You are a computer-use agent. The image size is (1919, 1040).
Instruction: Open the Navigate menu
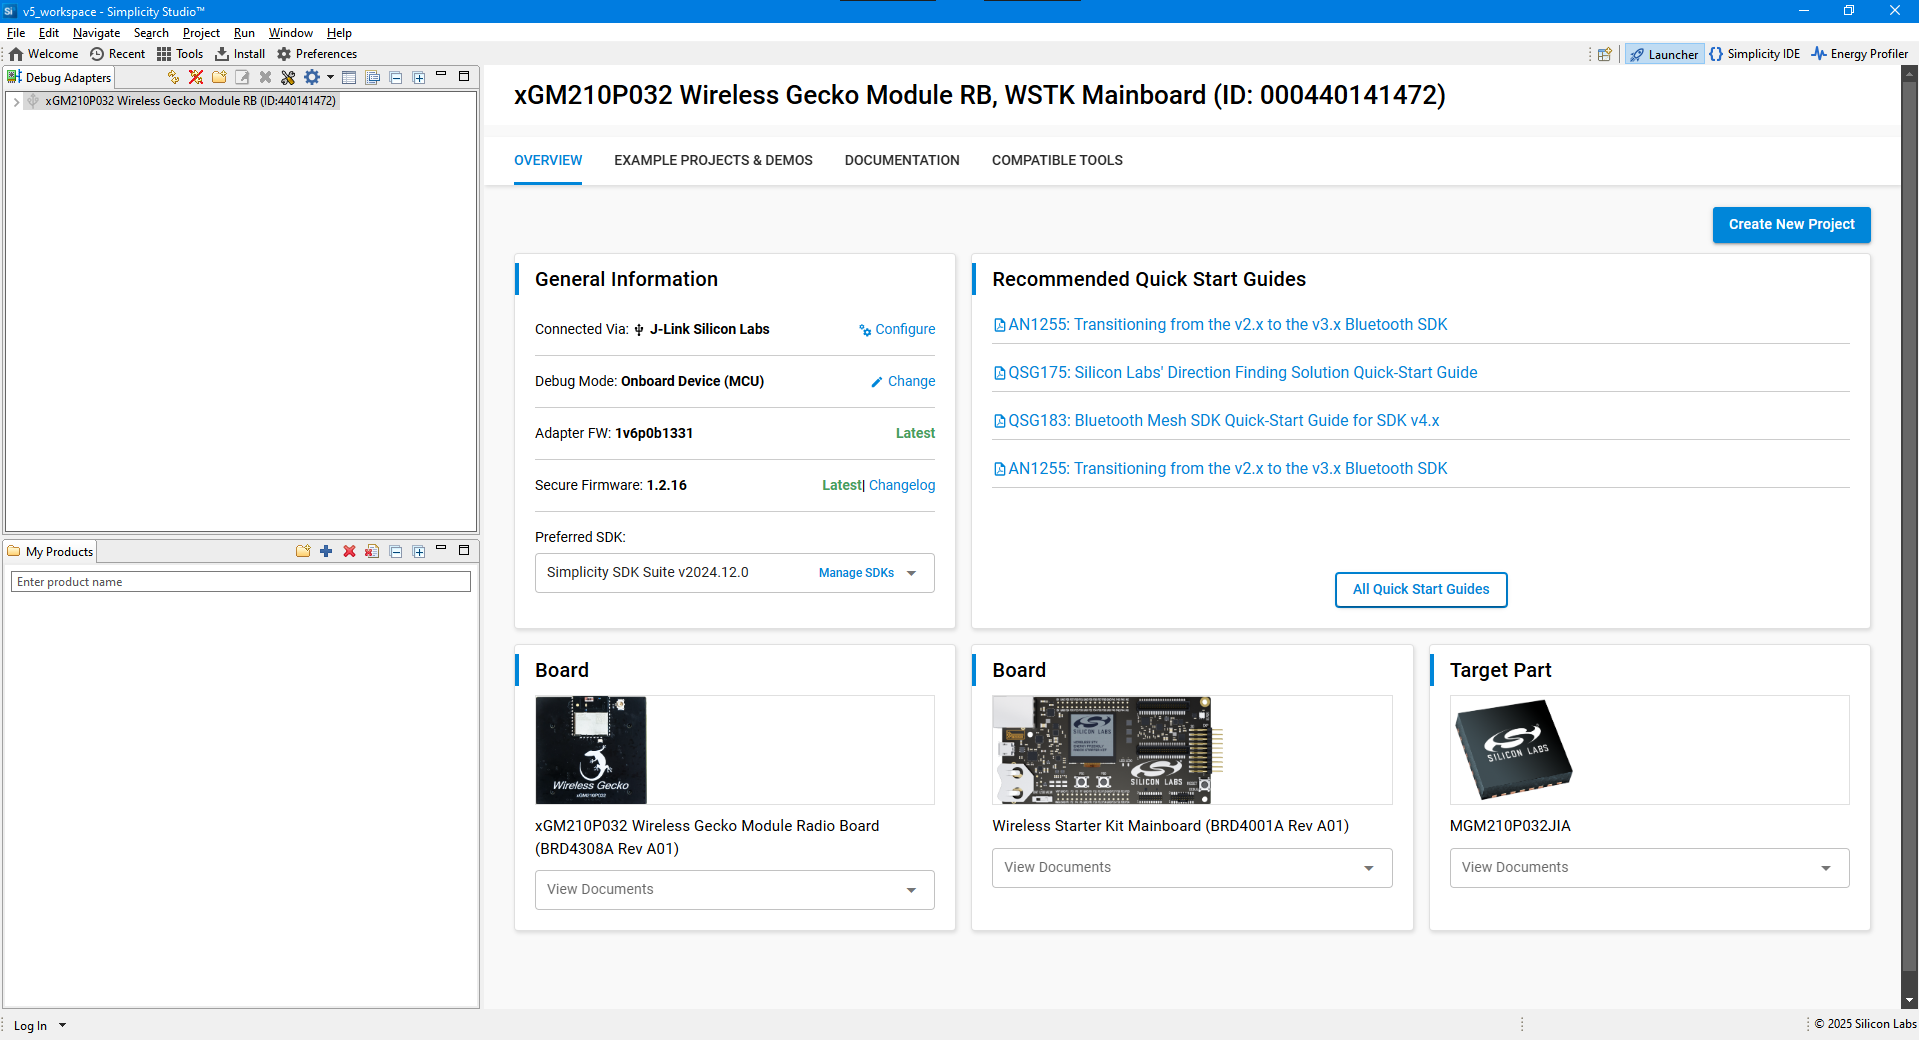[x=96, y=33]
